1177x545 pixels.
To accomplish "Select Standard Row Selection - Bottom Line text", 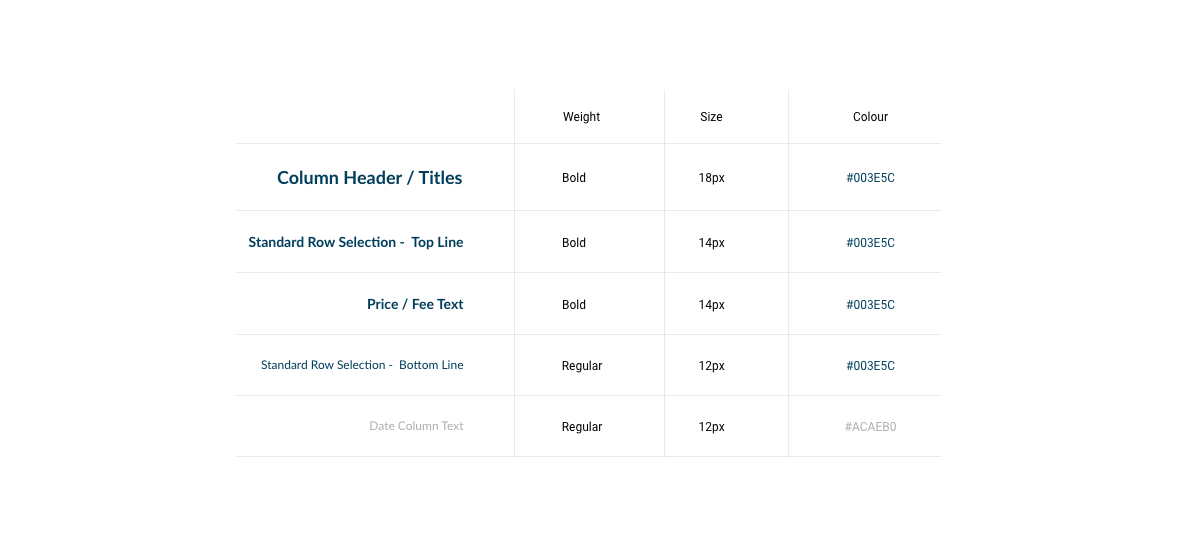I will [362, 365].
